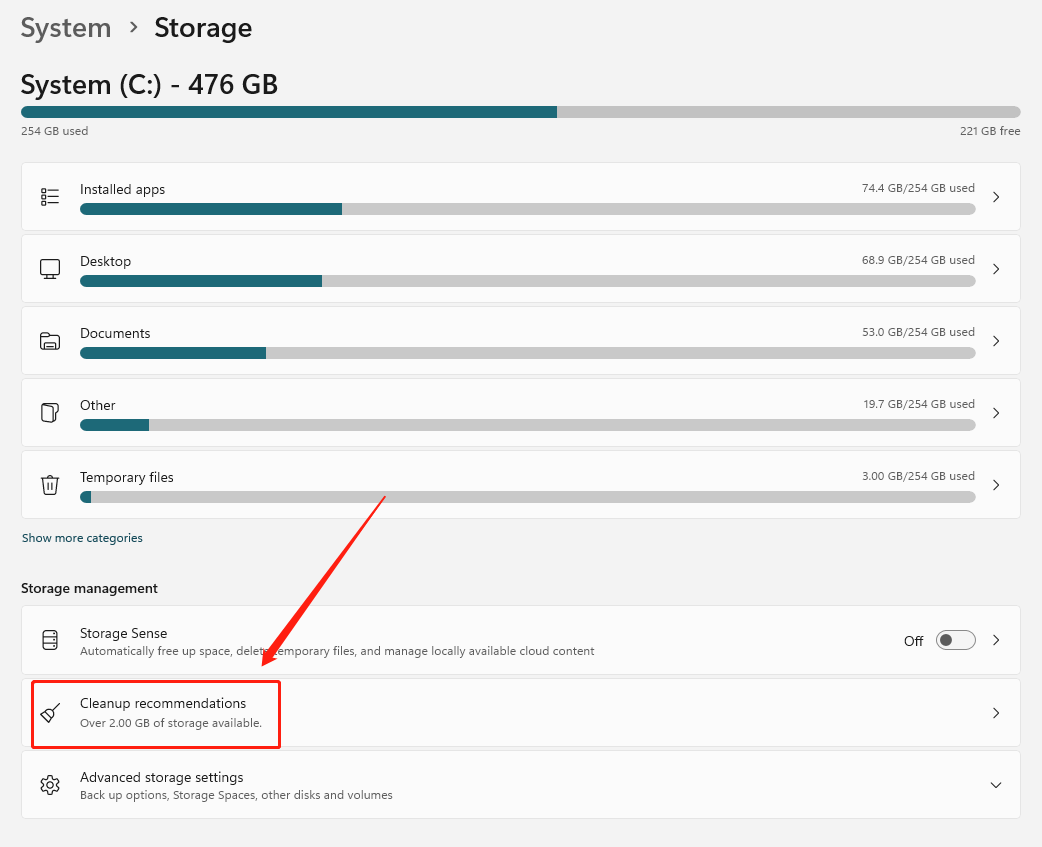Screen dimensions: 1042x847
Task: Click the Other category icon
Action: pyautogui.click(x=50, y=413)
